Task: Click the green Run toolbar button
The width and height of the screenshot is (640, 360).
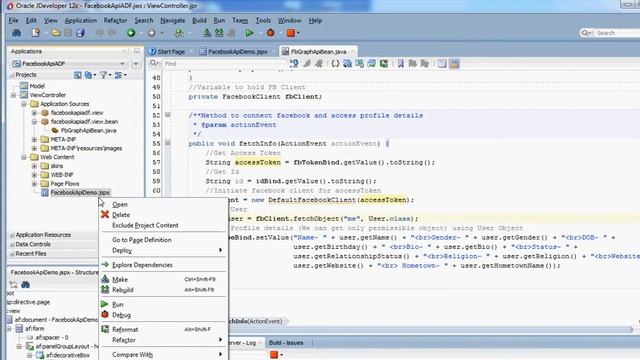Action: coord(249,33)
